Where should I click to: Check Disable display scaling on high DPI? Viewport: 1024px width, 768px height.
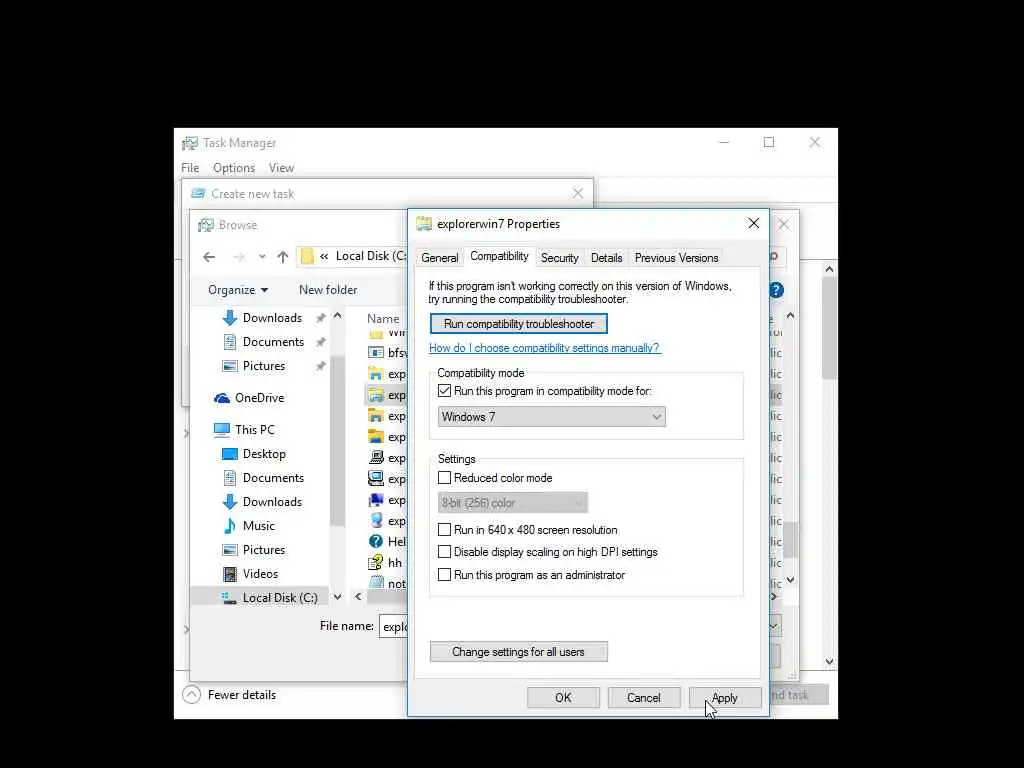(x=445, y=552)
